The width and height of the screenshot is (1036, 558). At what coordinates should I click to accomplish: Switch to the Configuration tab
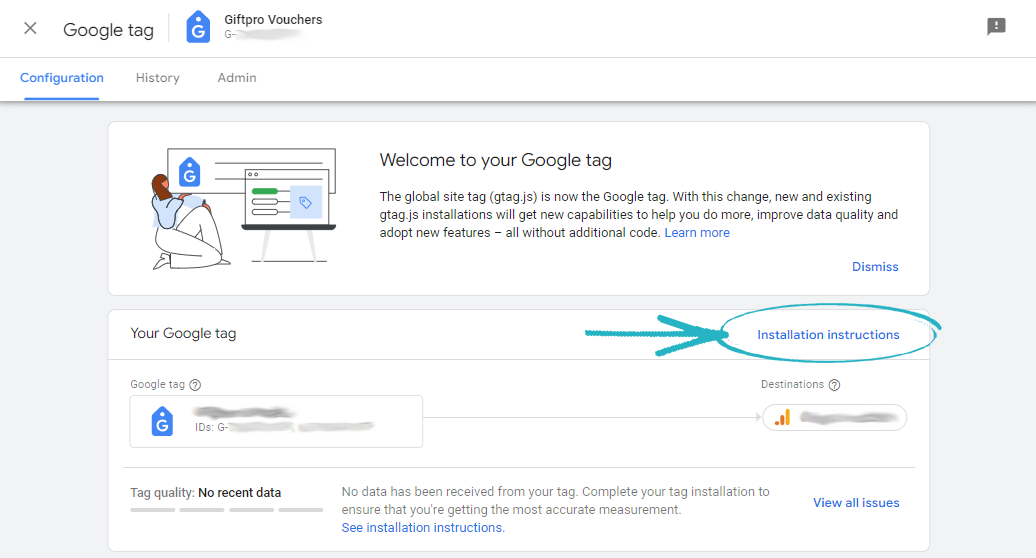click(62, 78)
